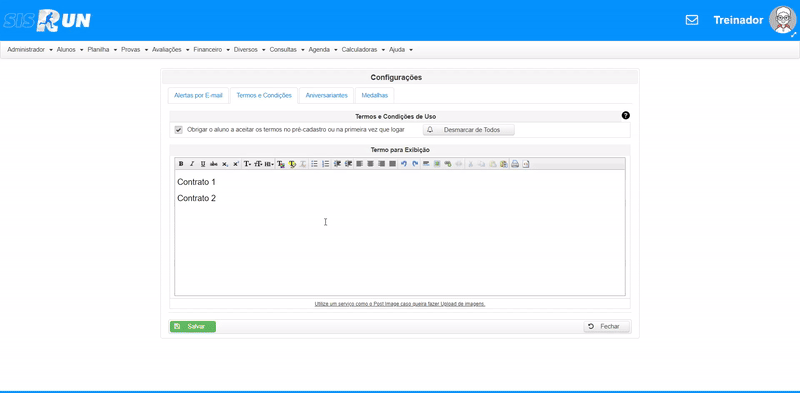Switch to Alertas por E-mail tab
The width and height of the screenshot is (800, 393).
point(198,95)
